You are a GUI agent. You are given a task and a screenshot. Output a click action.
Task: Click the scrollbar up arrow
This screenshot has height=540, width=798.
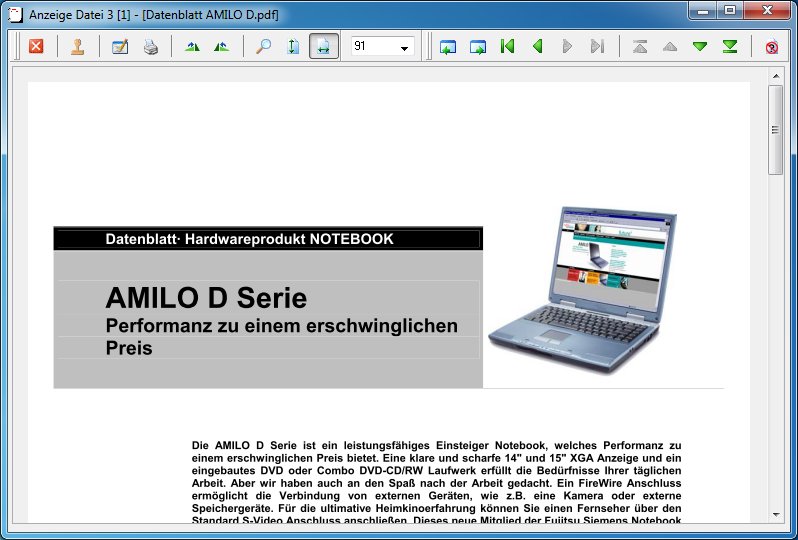pos(776,76)
